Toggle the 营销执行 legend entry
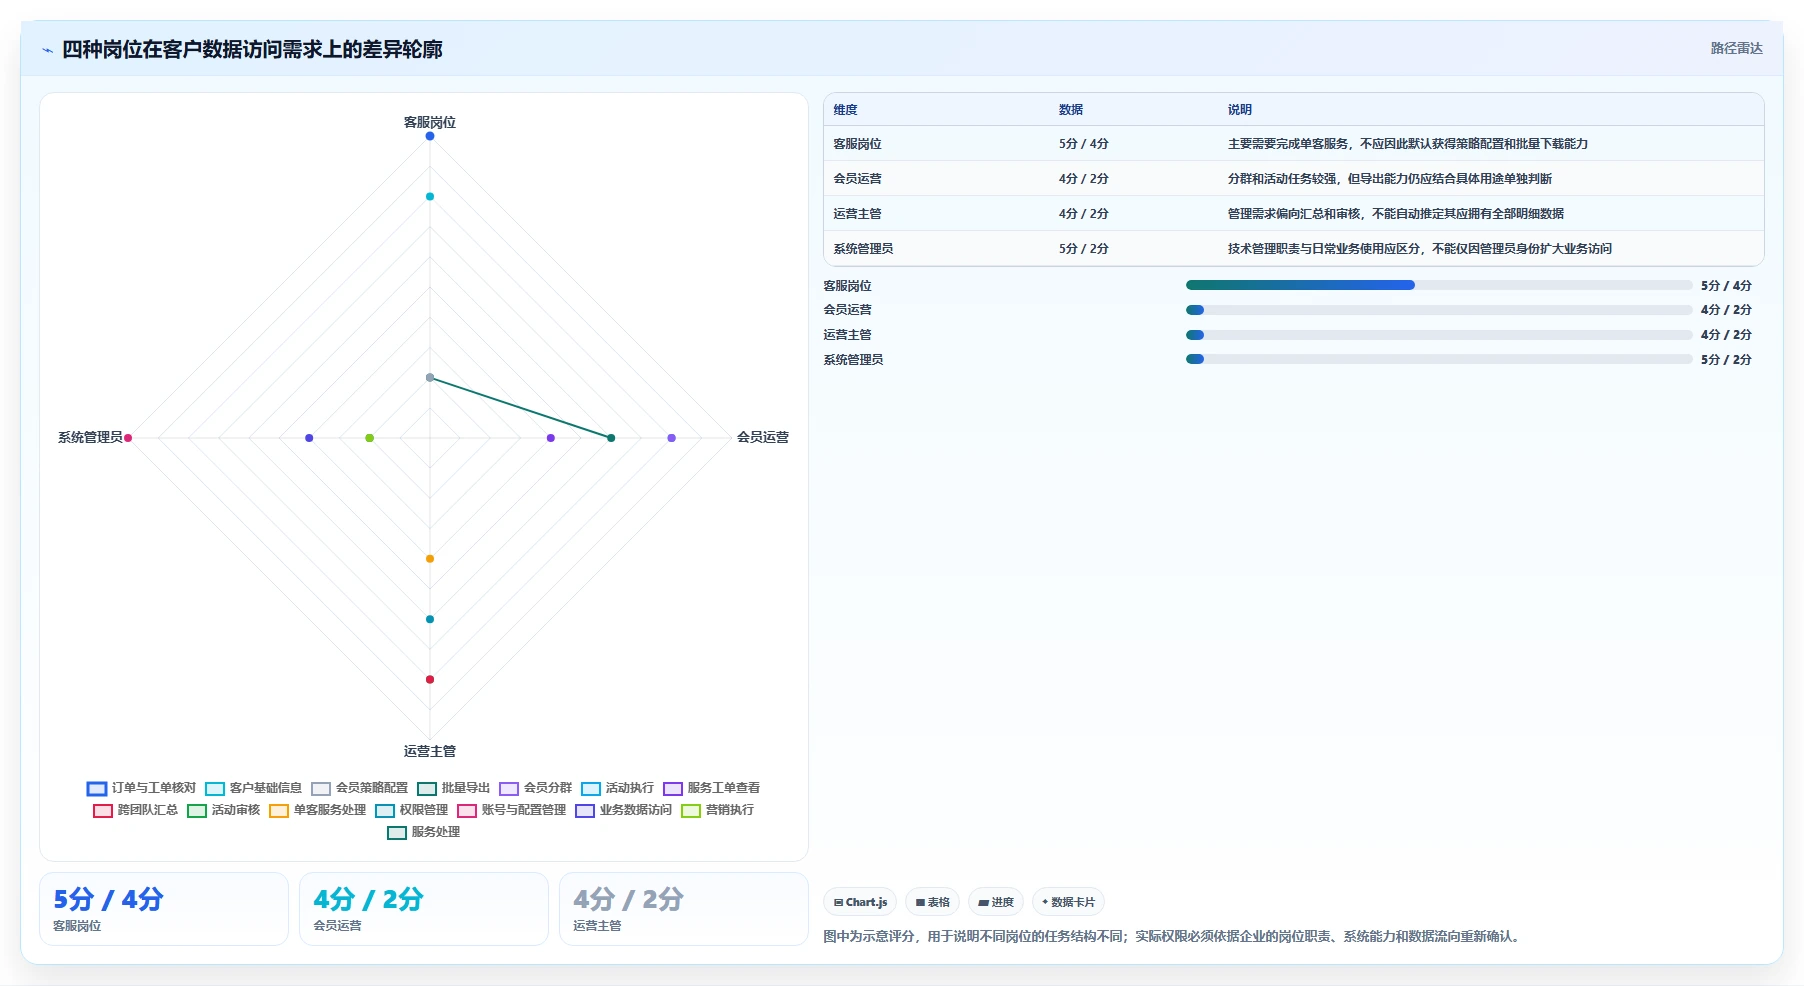Image resolution: width=1804 pixels, height=986 pixels. point(717,810)
